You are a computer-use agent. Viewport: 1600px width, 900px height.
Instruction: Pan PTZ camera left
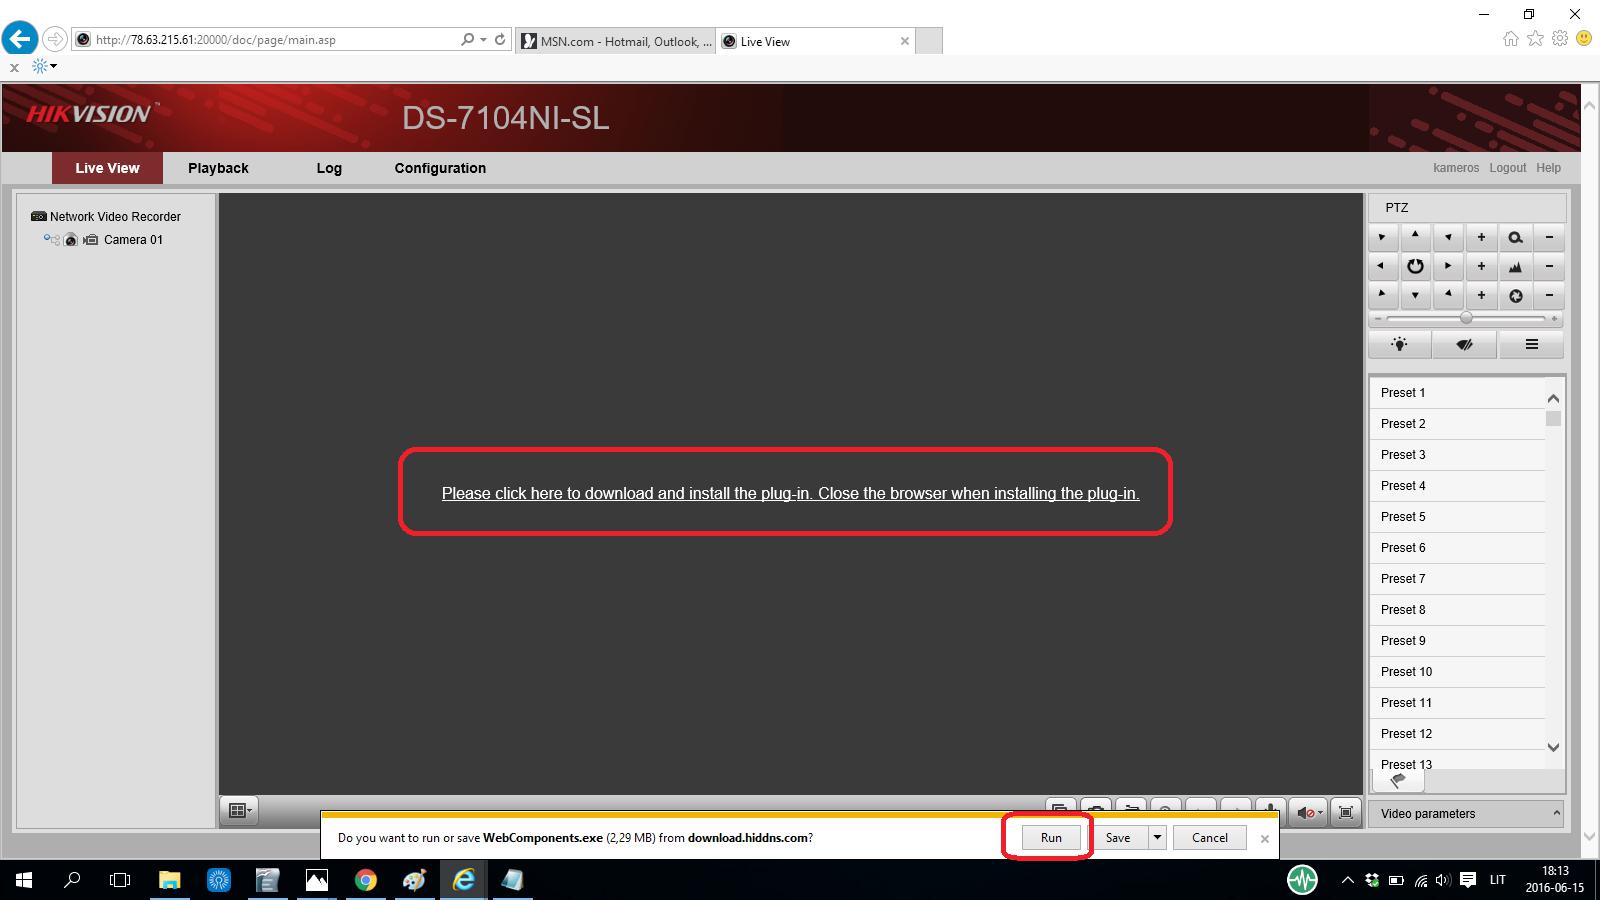click(x=1382, y=267)
